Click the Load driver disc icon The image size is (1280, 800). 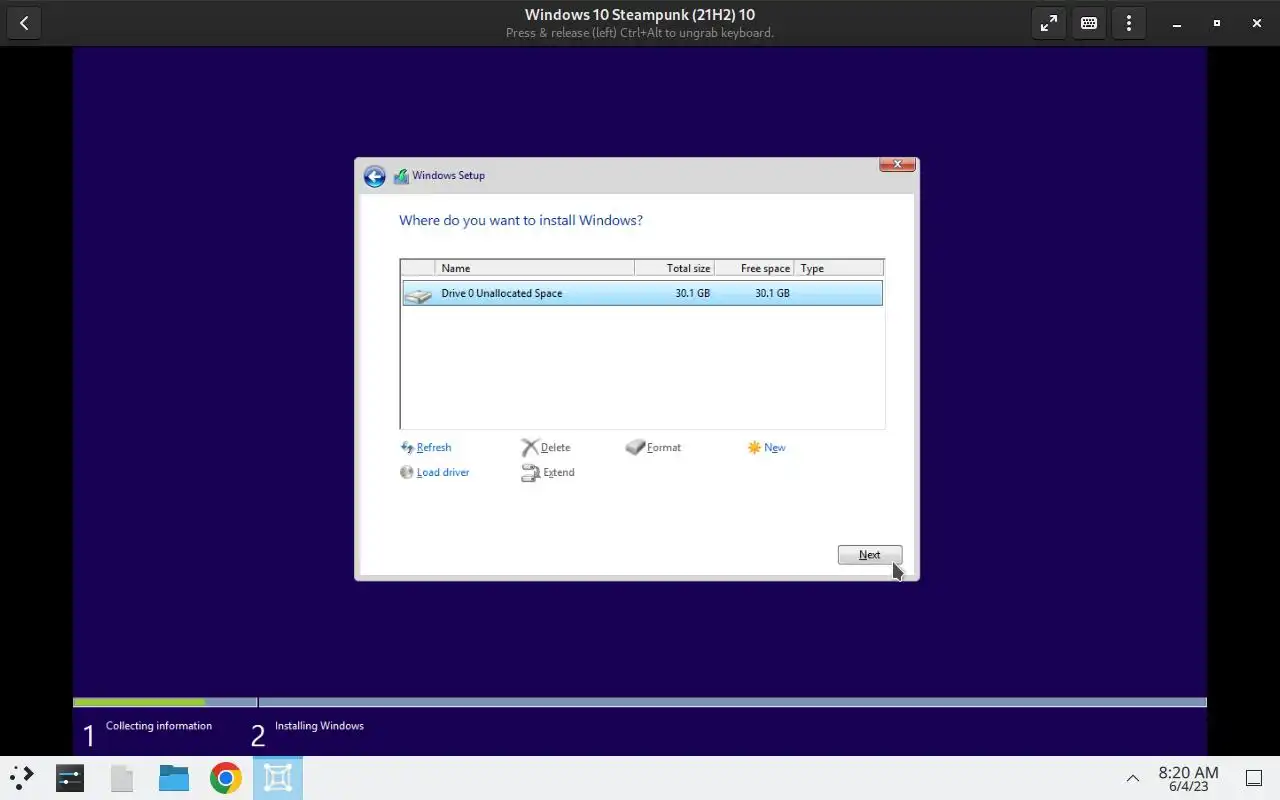point(407,472)
